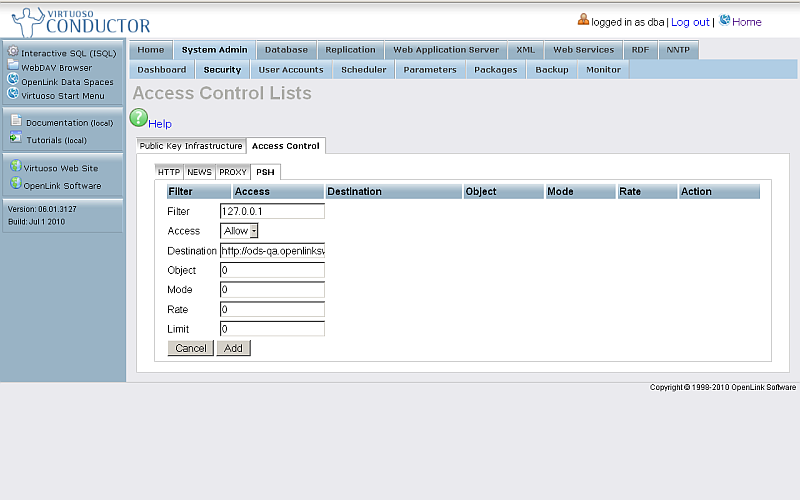Open the NEWS access list tab
Image resolution: width=800 pixels, height=500 pixels.
tap(199, 172)
